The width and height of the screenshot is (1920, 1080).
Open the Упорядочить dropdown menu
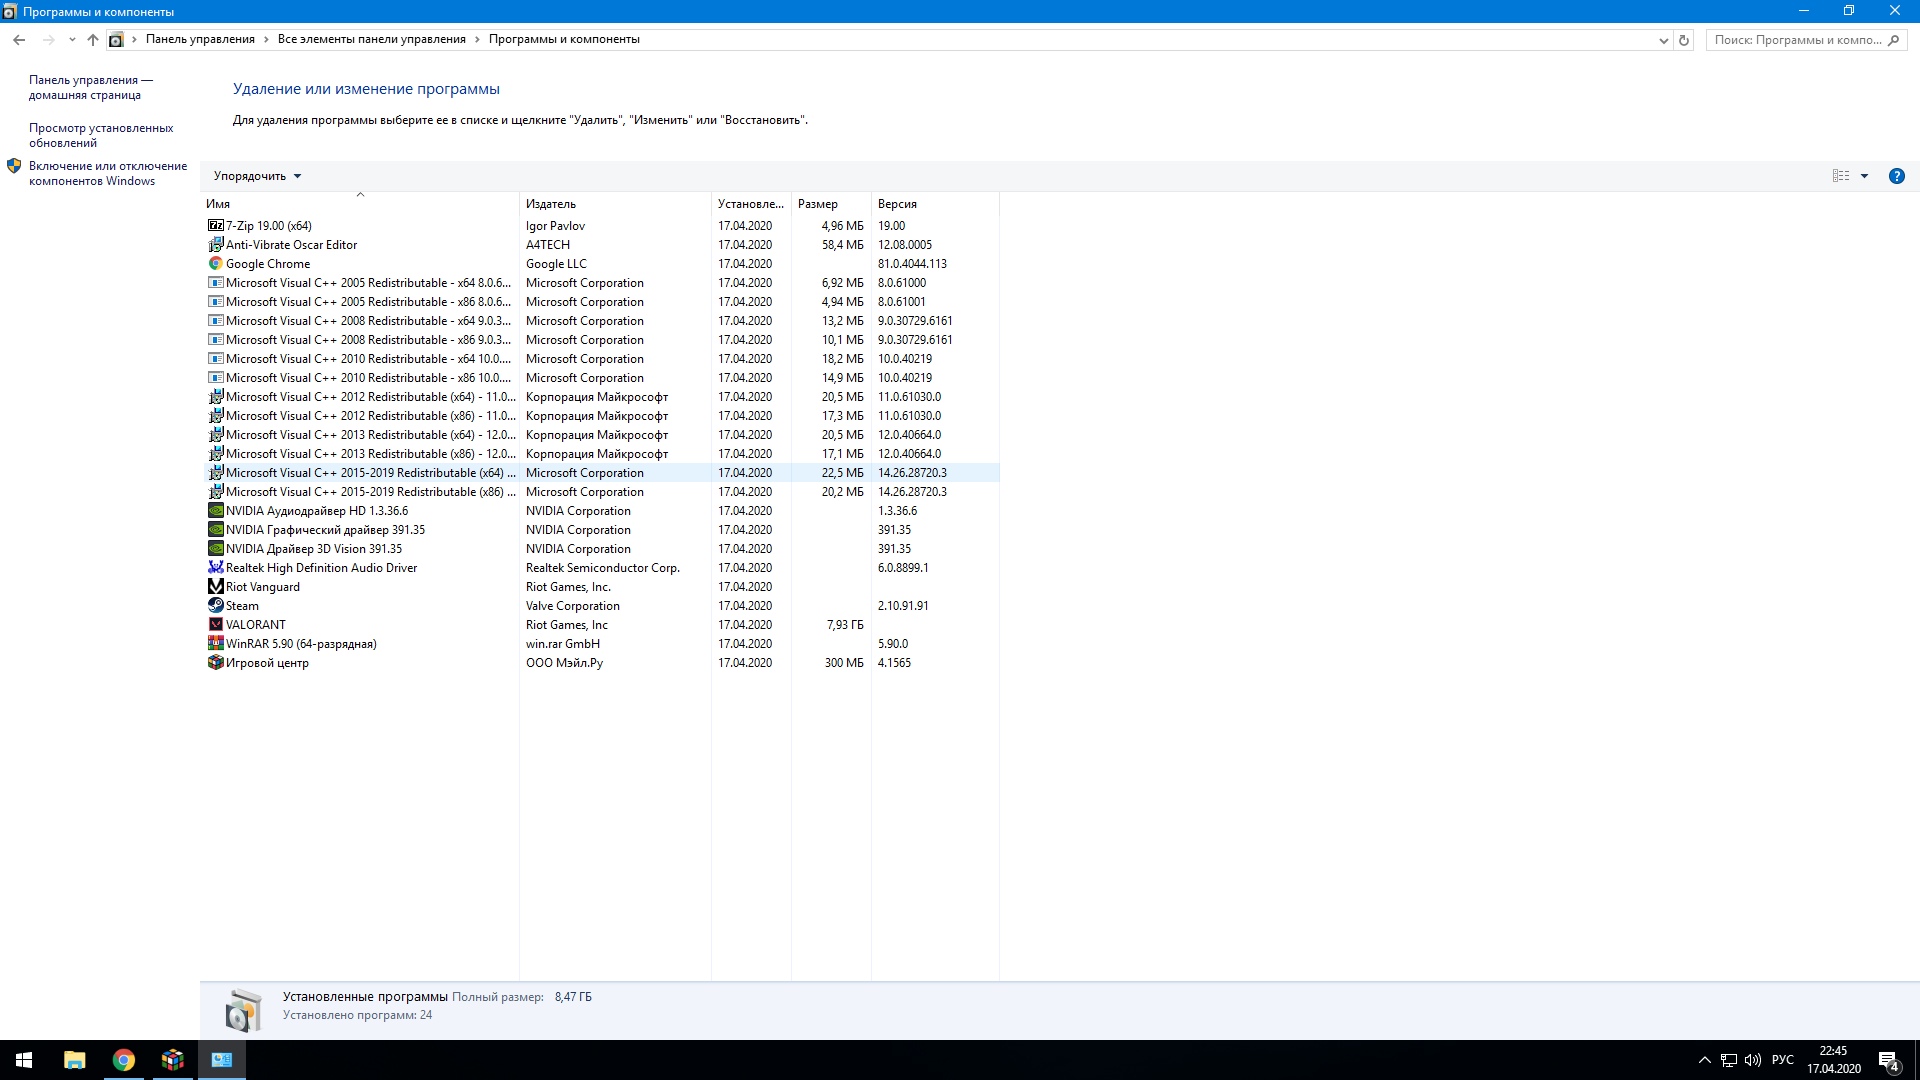coord(257,176)
